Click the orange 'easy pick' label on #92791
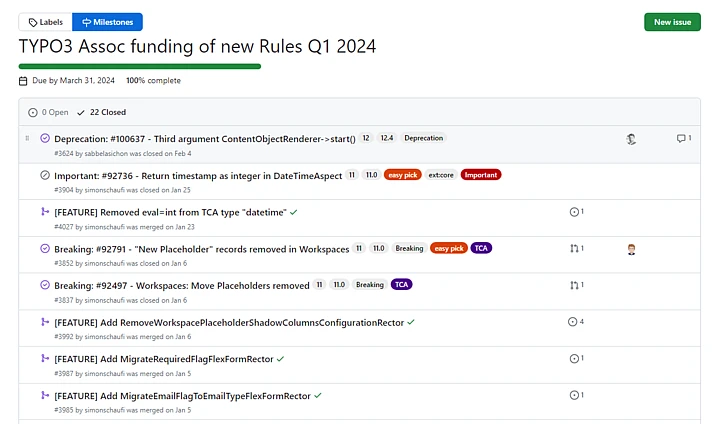 [x=448, y=248]
